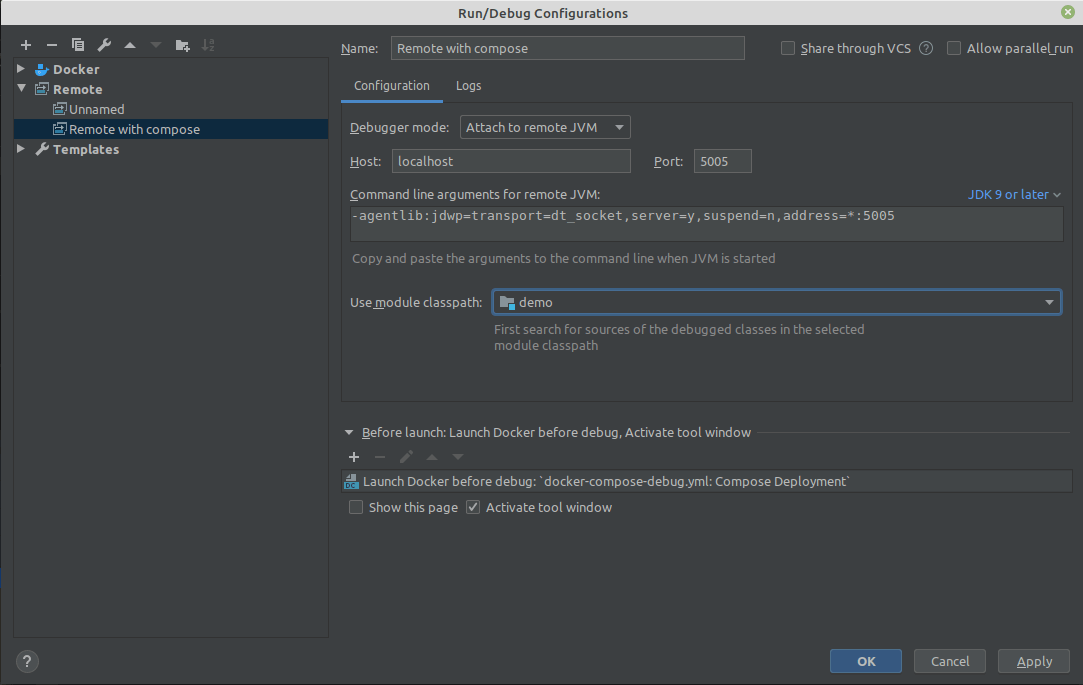Copy the selected configuration
The height and width of the screenshot is (685, 1083).
(x=77, y=45)
